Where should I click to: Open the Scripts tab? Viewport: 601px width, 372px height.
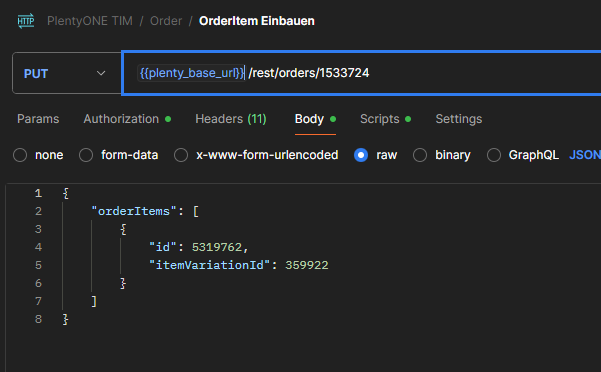pyautogui.click(x=385, y=119)
